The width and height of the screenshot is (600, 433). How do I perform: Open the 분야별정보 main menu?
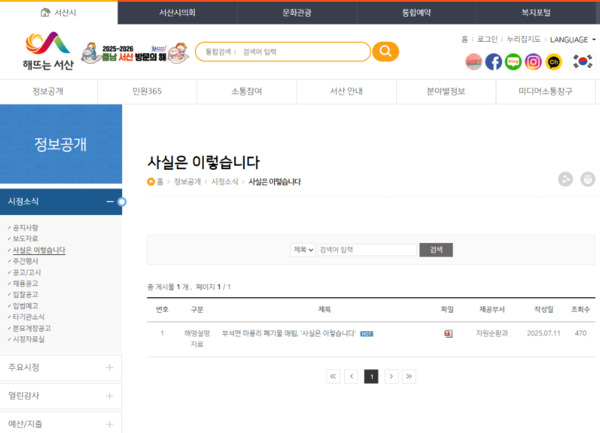coord(446,91)
